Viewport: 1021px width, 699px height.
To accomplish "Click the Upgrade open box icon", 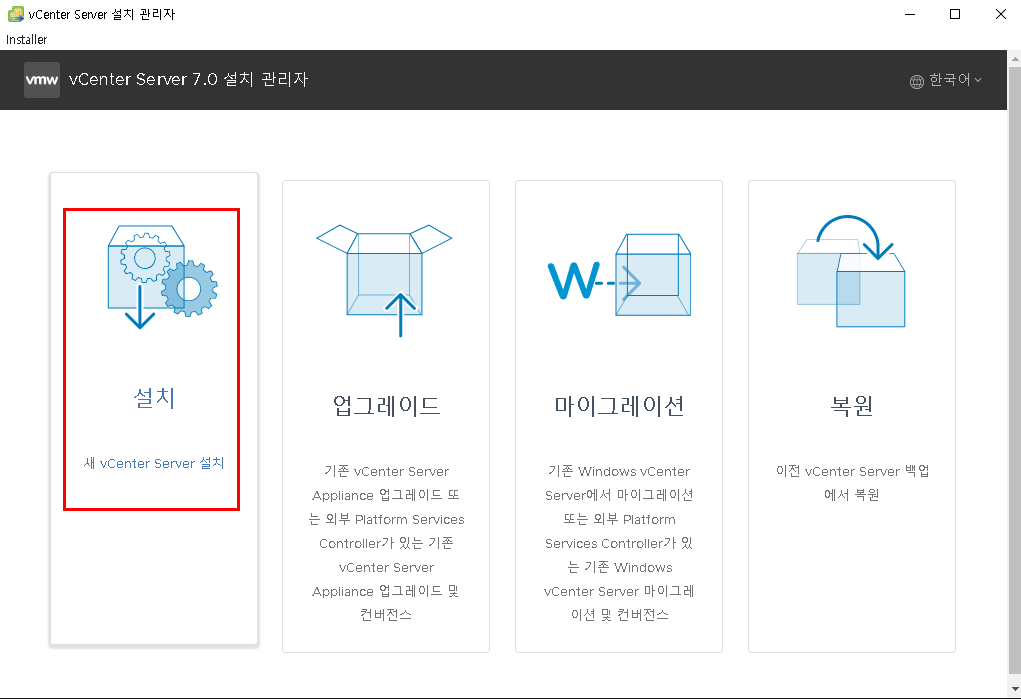I will click(x=384, y=281).
